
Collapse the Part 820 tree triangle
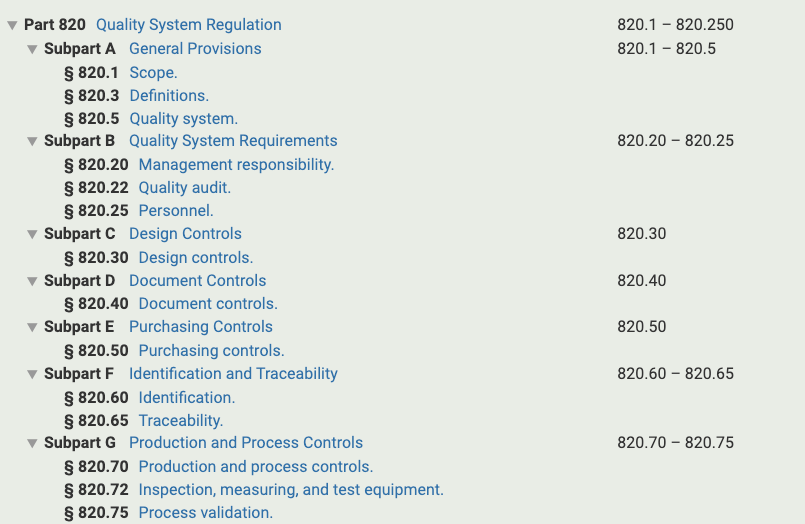pos(12,25)
